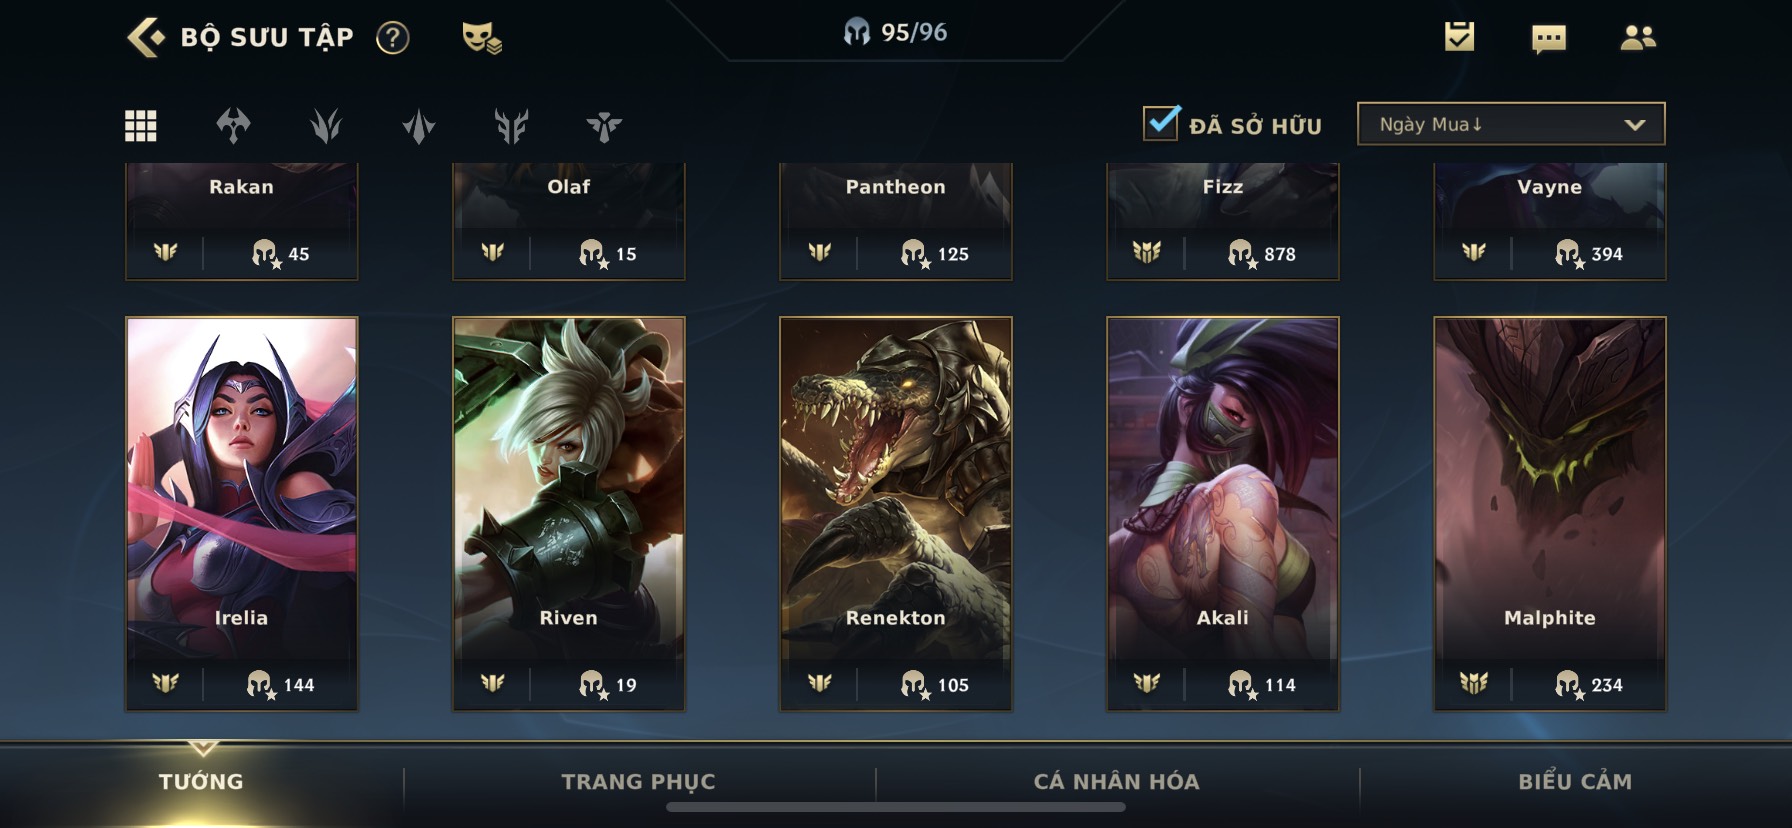Open the missions checklist icon
The height and width of the screenshot is (828, 1792).
[x=1459, y=37]
